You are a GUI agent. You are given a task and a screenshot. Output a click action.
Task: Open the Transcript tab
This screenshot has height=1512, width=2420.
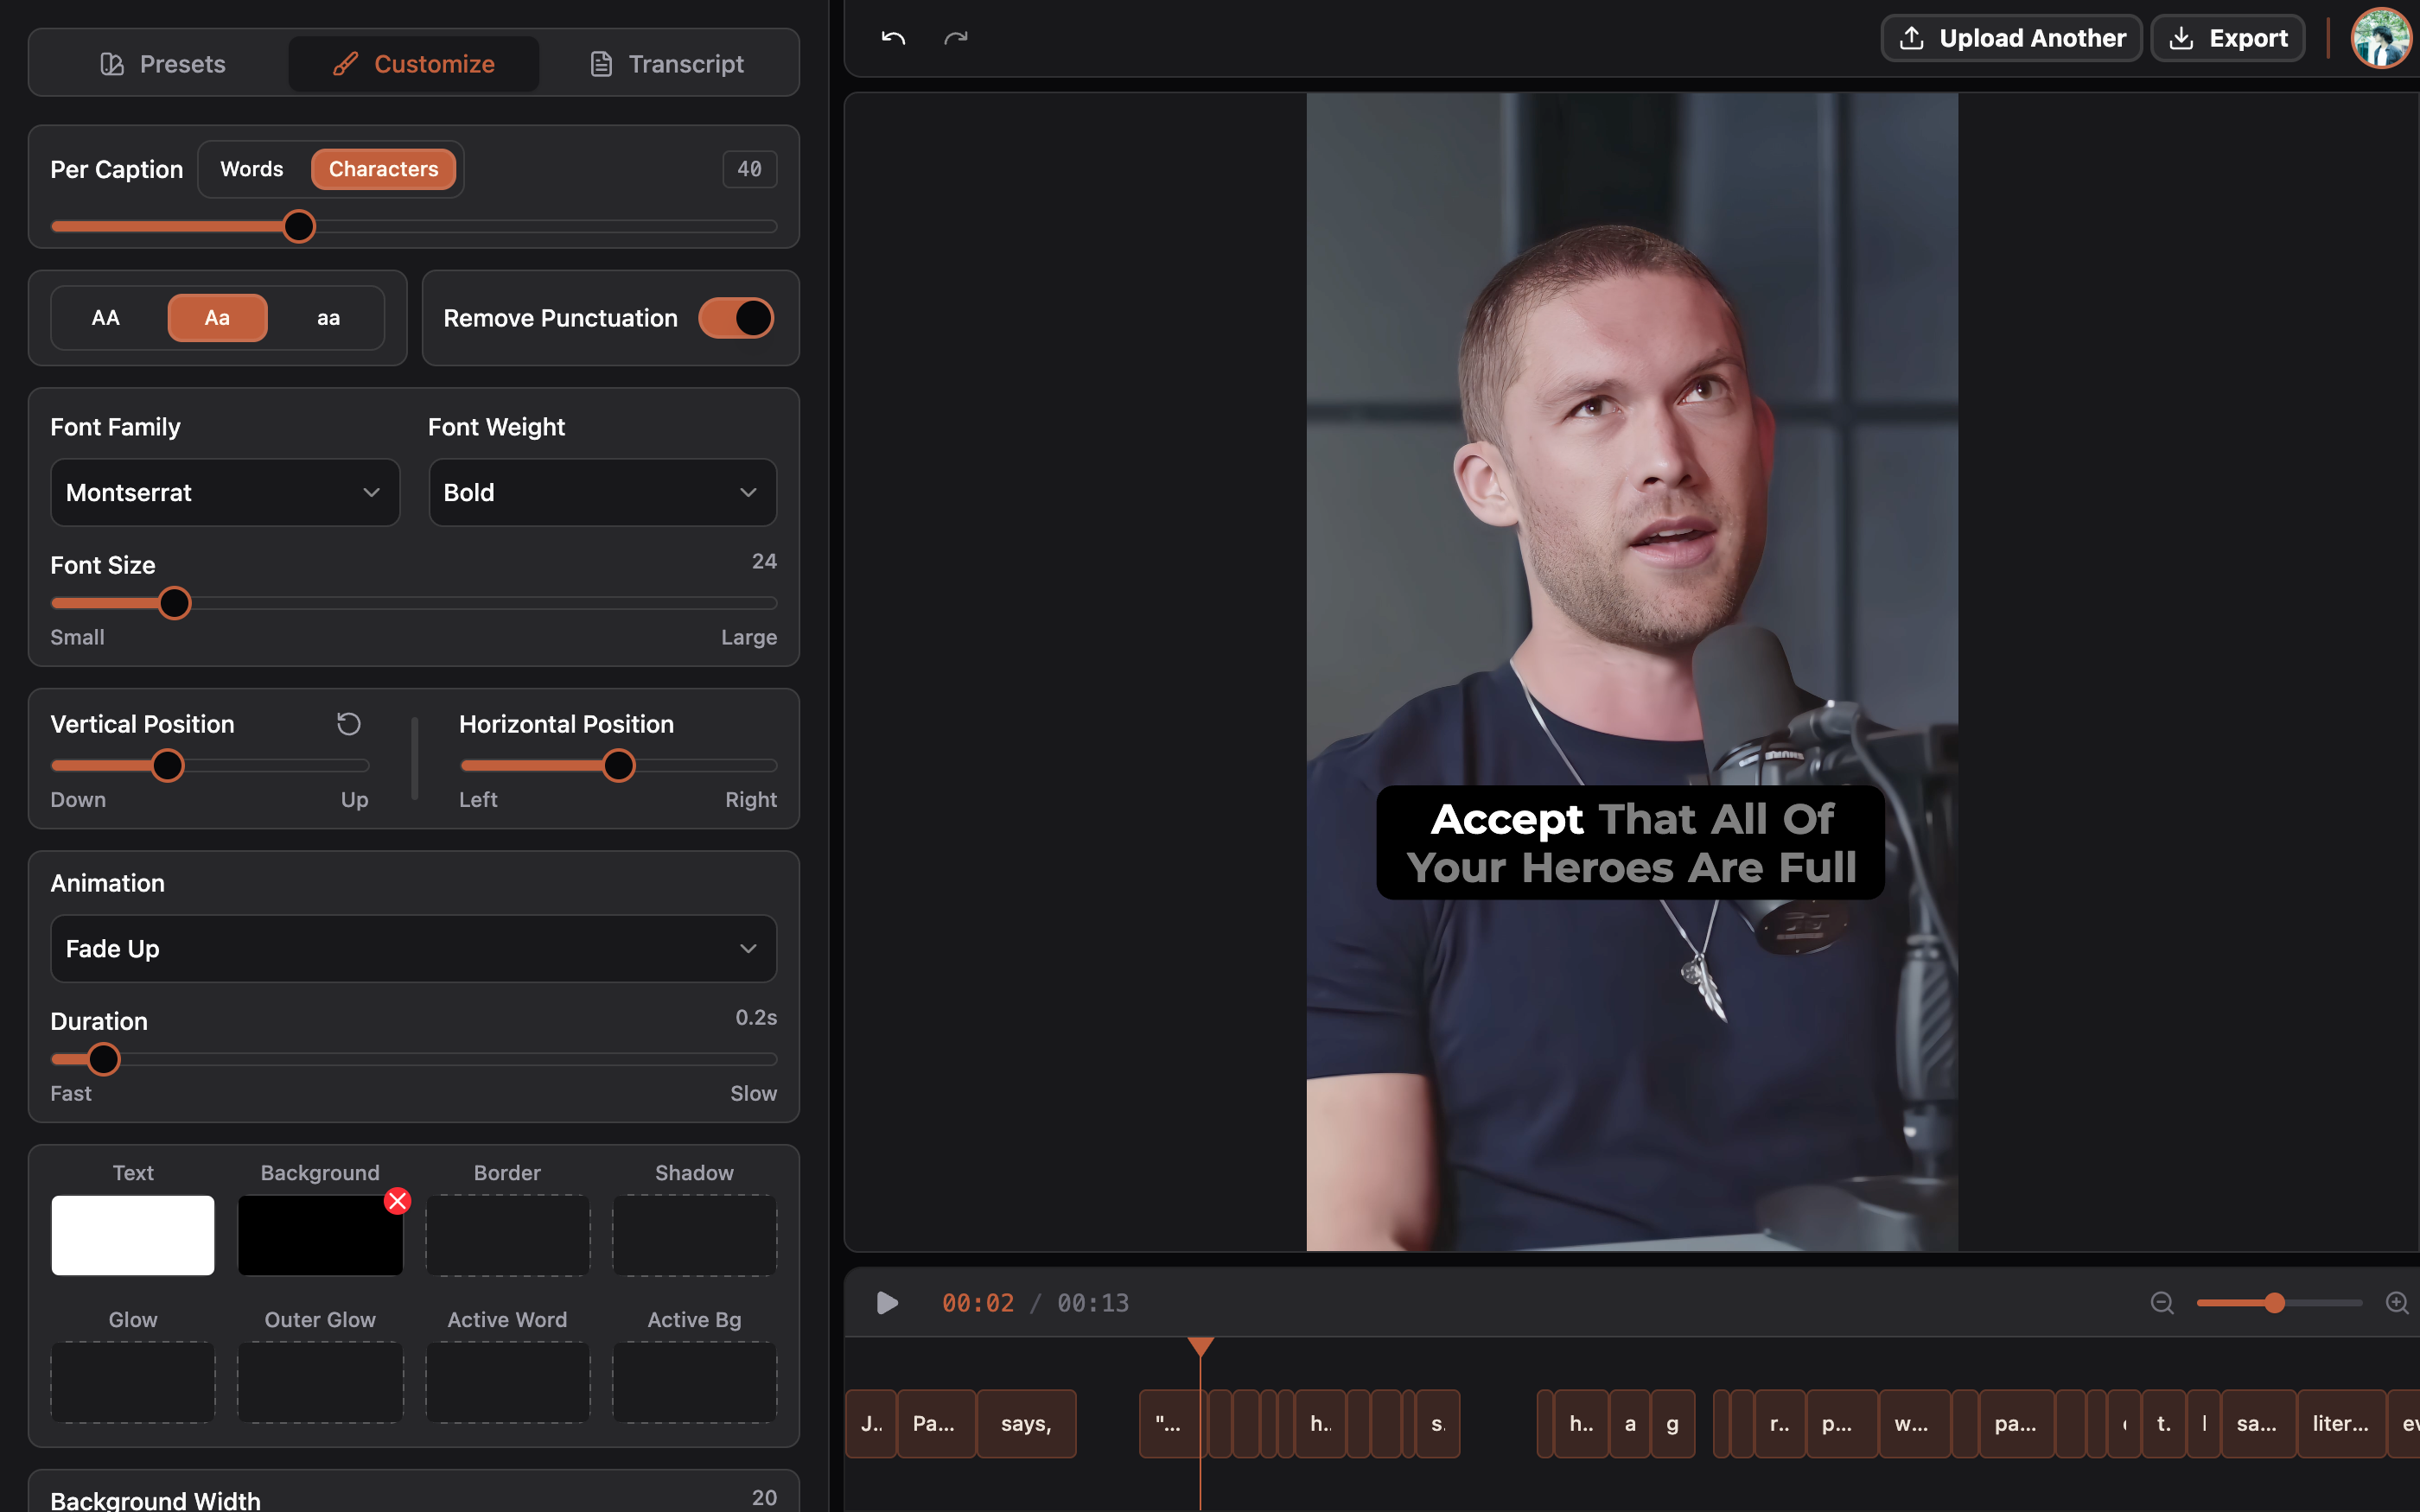667,64
